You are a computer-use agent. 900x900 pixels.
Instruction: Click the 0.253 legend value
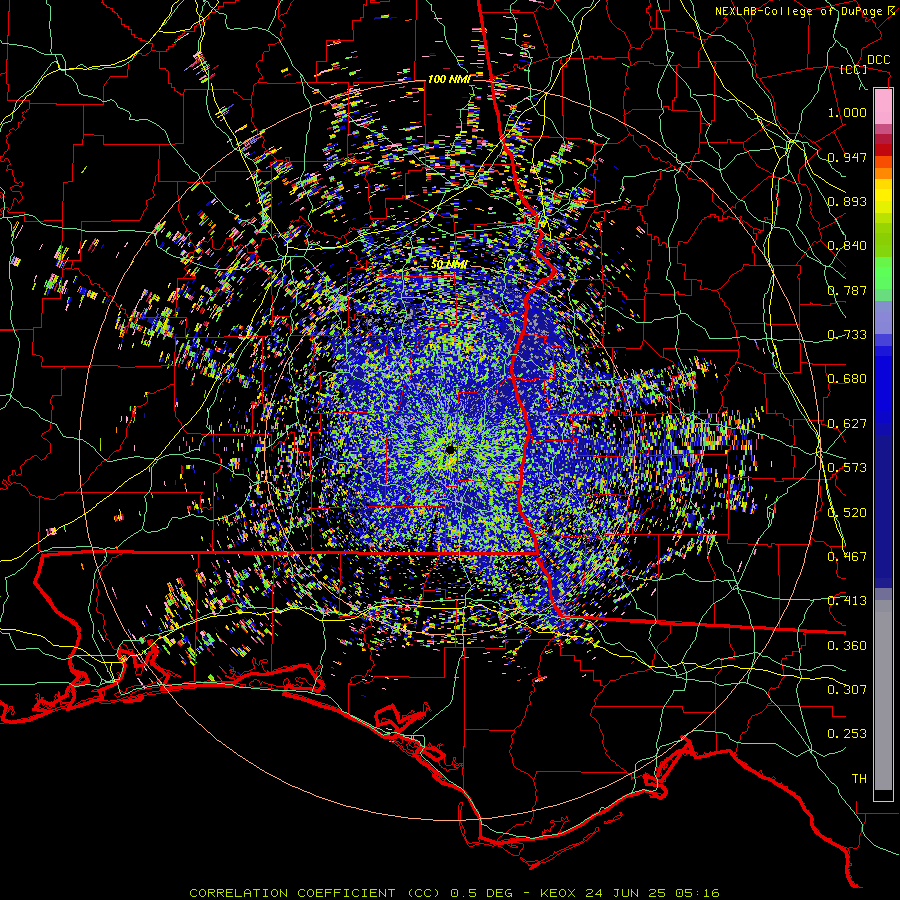pos(847,734)
